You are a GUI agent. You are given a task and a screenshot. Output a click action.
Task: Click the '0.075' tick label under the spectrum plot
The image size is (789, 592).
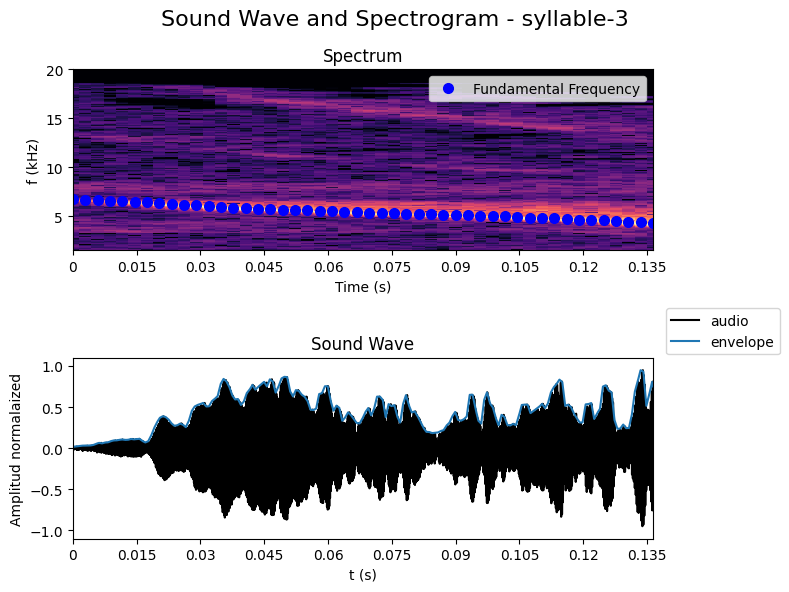392,267
